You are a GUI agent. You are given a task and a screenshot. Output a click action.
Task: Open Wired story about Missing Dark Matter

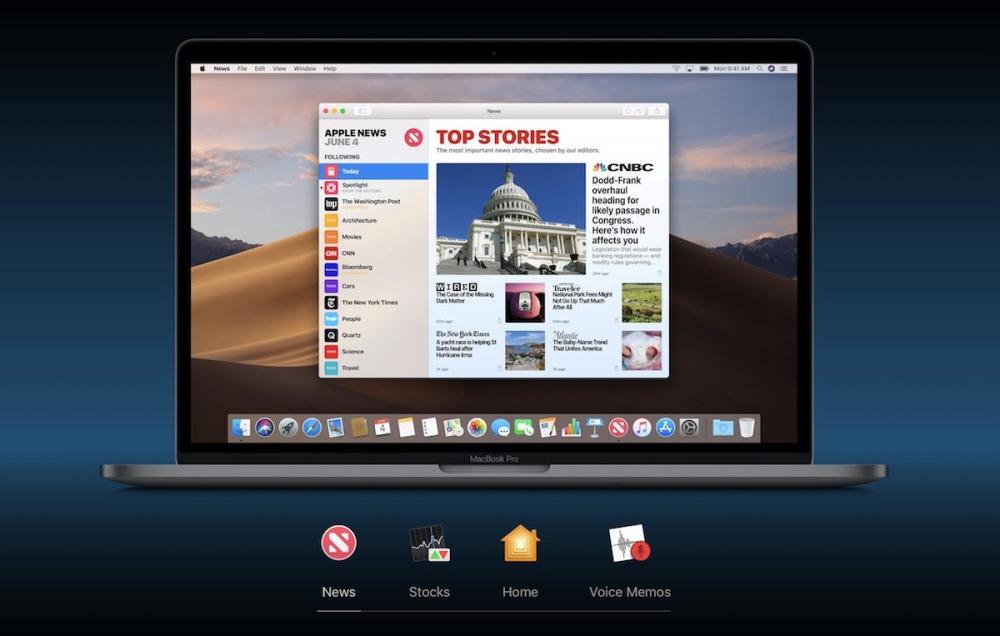click(465, 297)
